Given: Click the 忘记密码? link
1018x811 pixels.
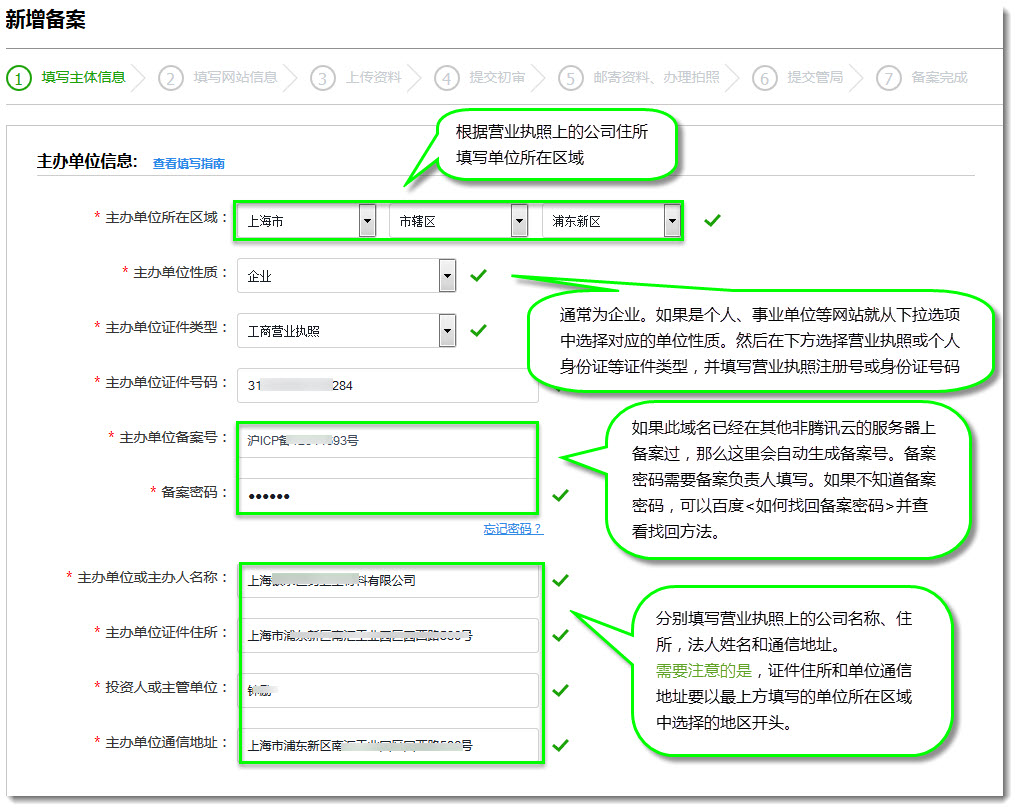Looking at the screenshot, I should (513, 529).
